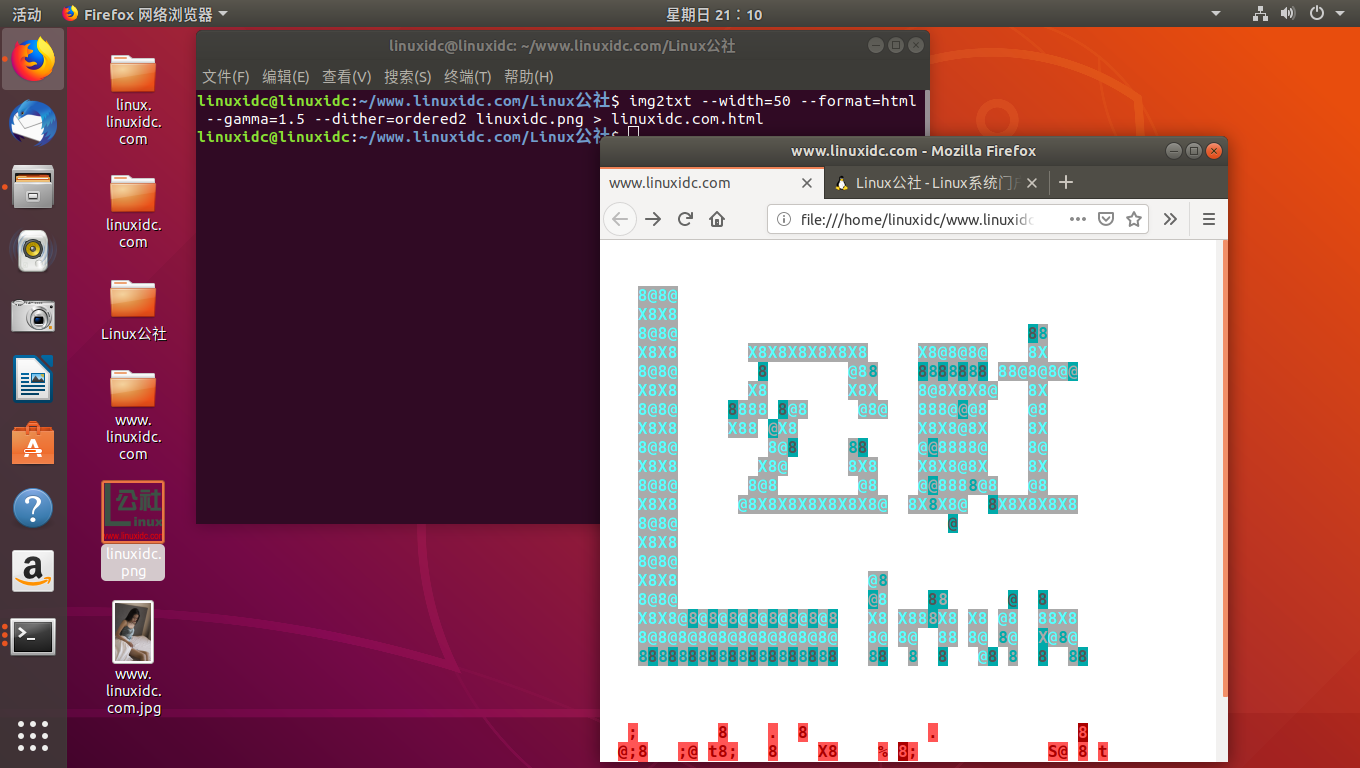Select Linux公社 desktop folder
Viewport: 1360px width, 768px height.
click(x=133, y=309)
